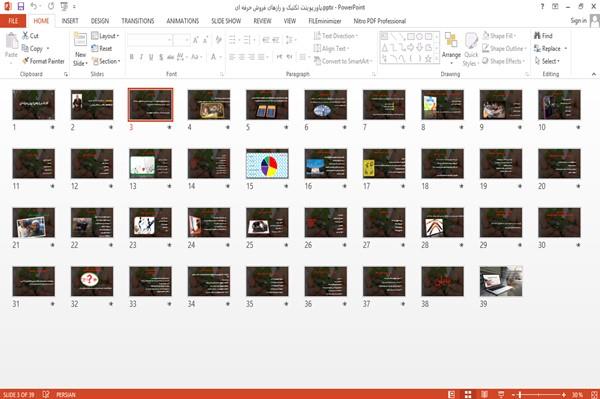The image size is (600, 399).
Task: Click the New Slide button icon
Action: [80, 40]
